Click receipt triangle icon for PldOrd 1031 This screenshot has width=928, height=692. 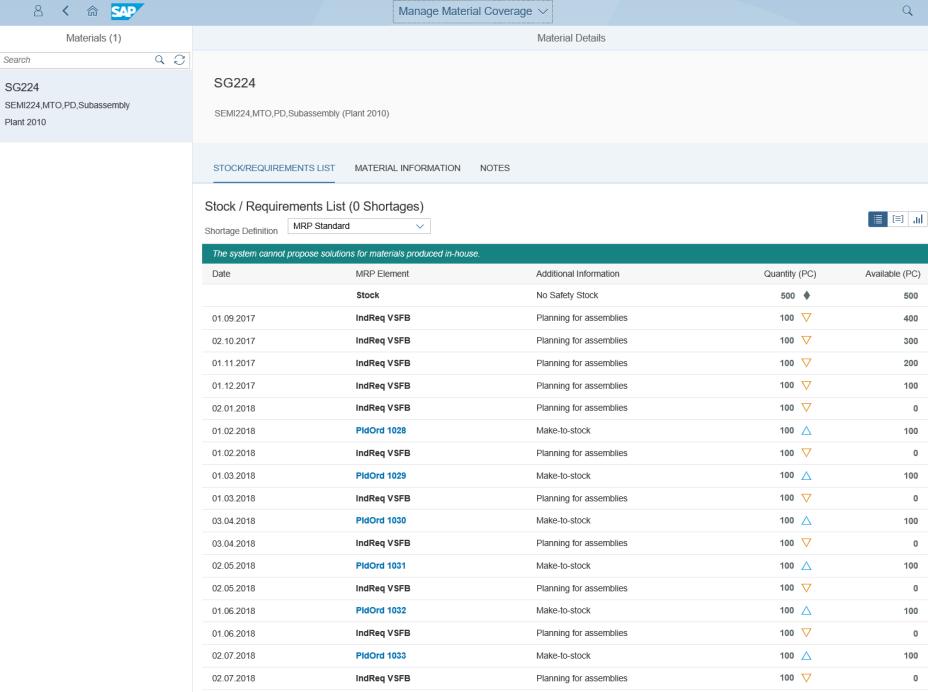point(806,565)
